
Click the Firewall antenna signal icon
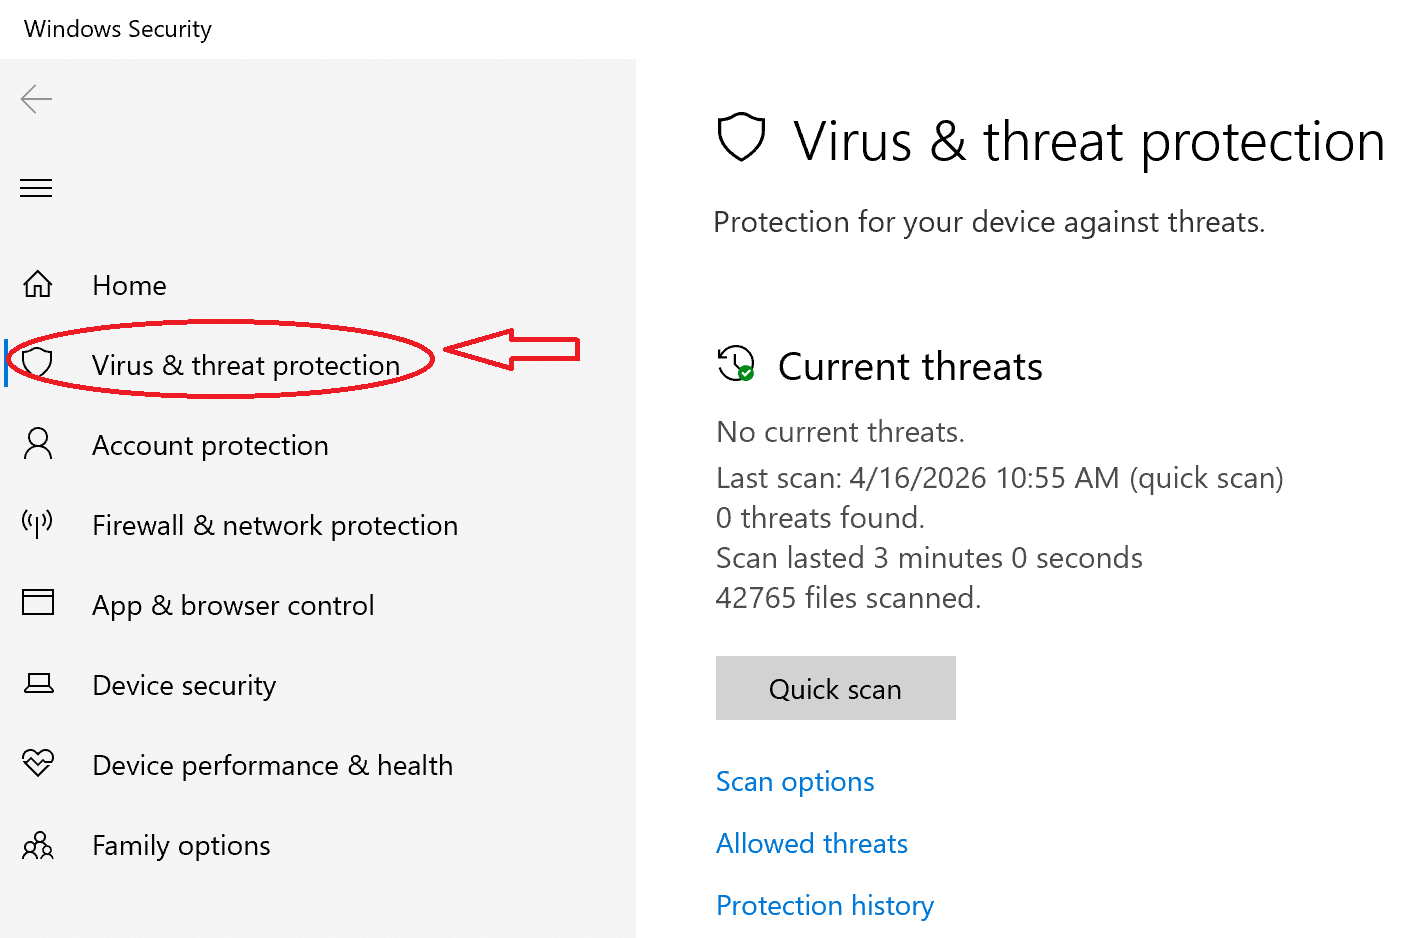coord(38,523)
